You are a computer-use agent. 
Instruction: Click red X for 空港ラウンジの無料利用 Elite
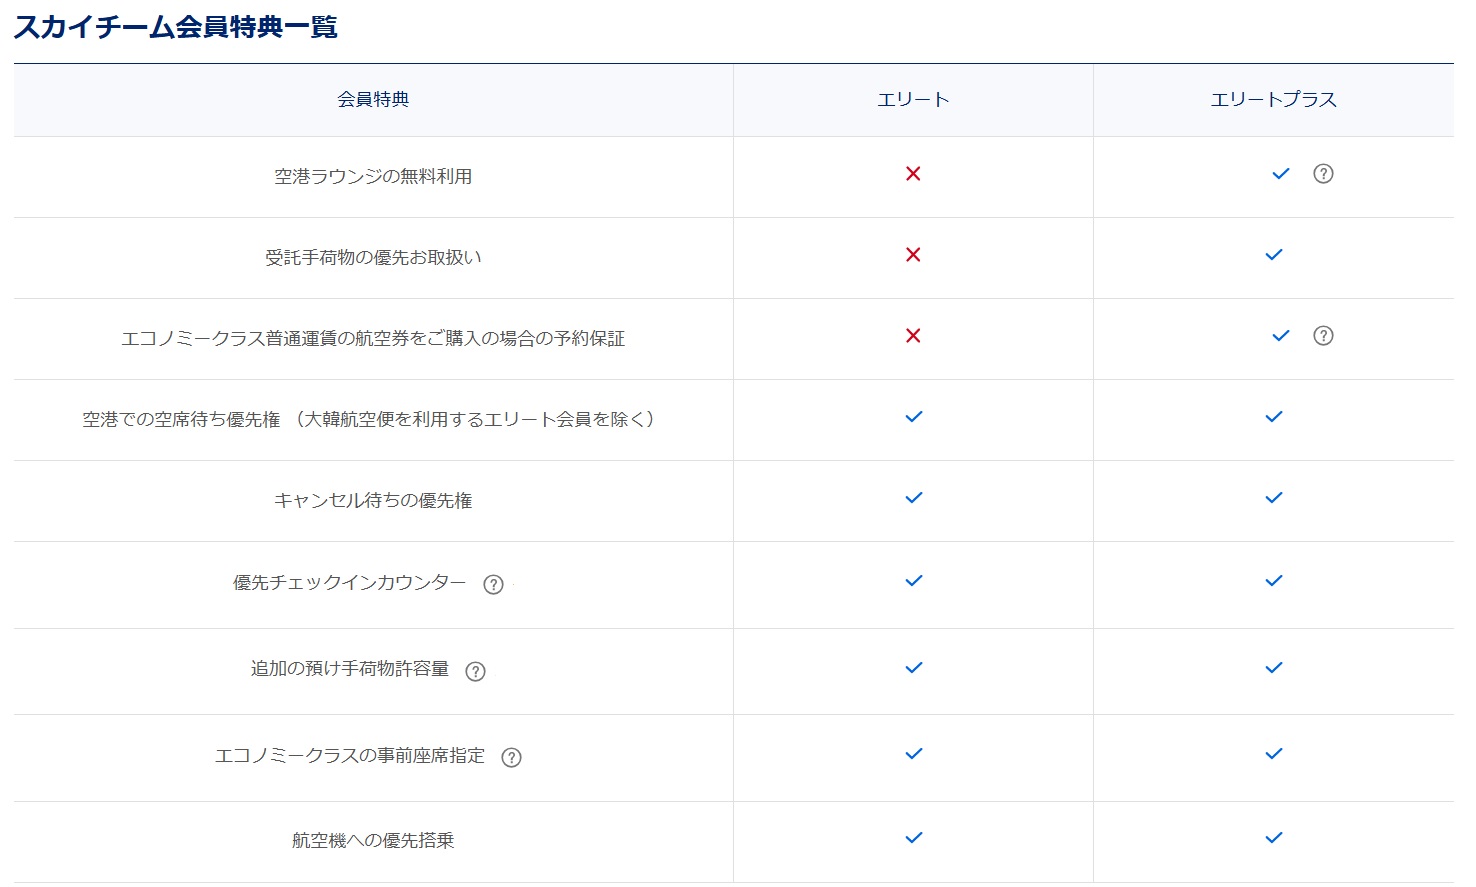[913, 174]
